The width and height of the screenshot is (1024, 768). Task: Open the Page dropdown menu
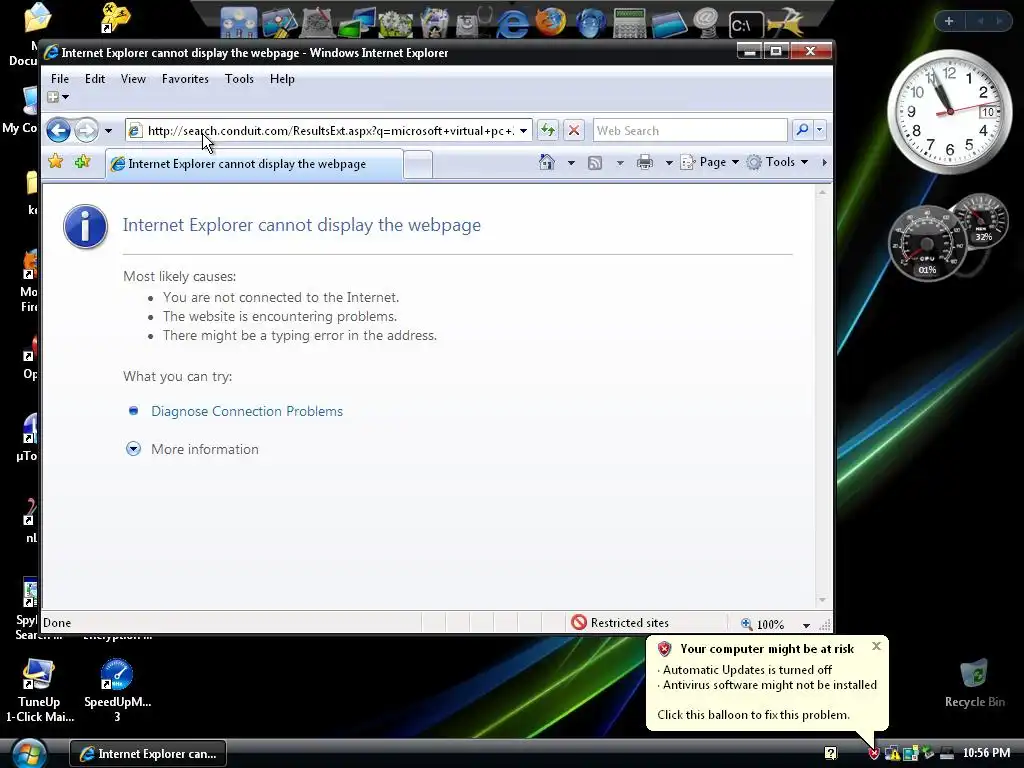click(x=710, y=163)
